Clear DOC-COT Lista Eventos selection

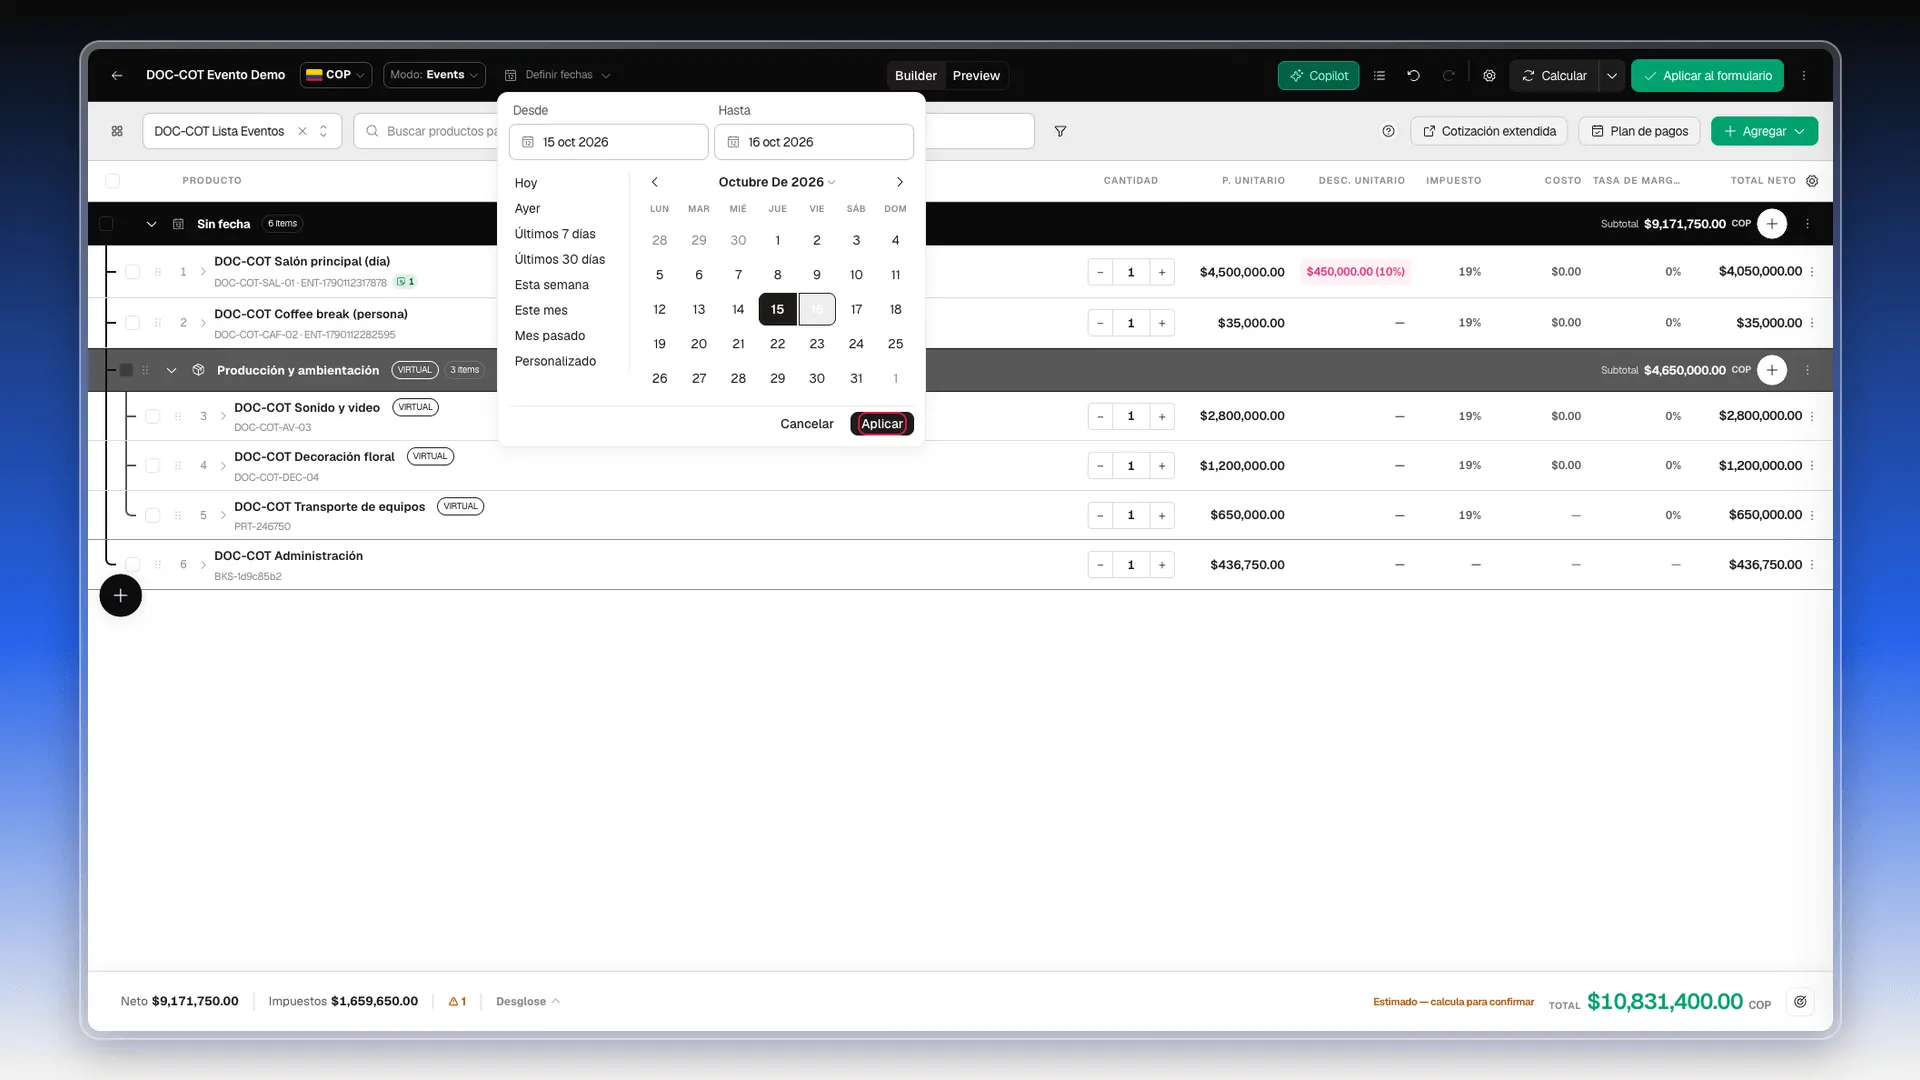point(302,131)
